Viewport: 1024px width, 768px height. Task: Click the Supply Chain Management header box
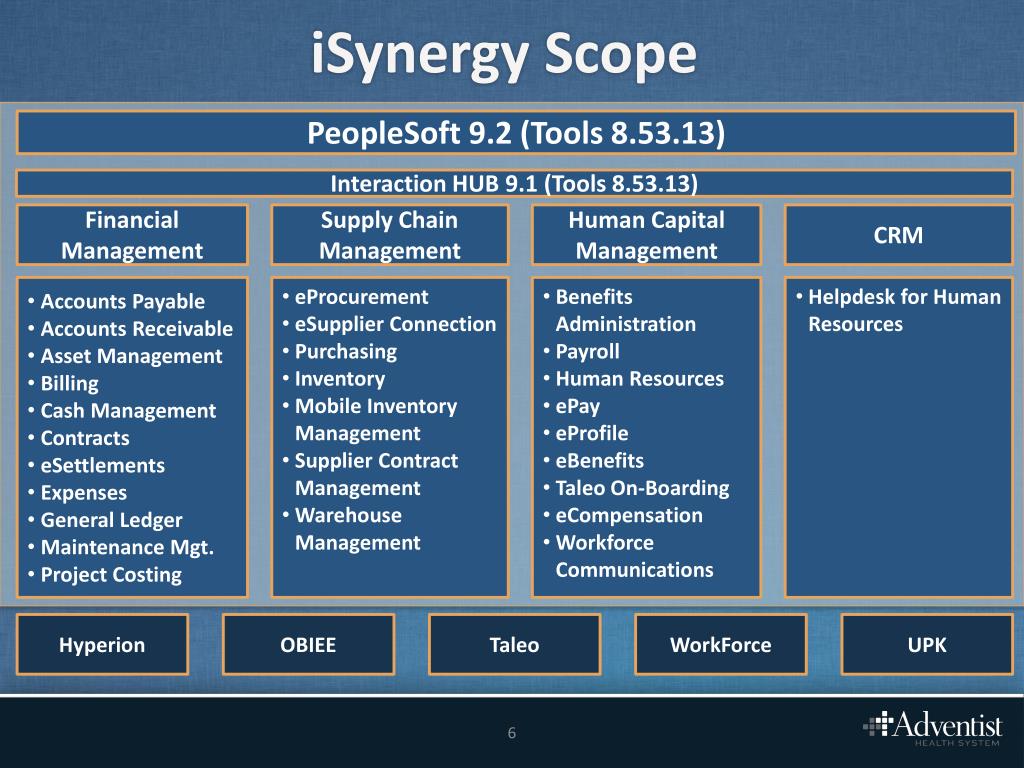click(x=390, y=235)
